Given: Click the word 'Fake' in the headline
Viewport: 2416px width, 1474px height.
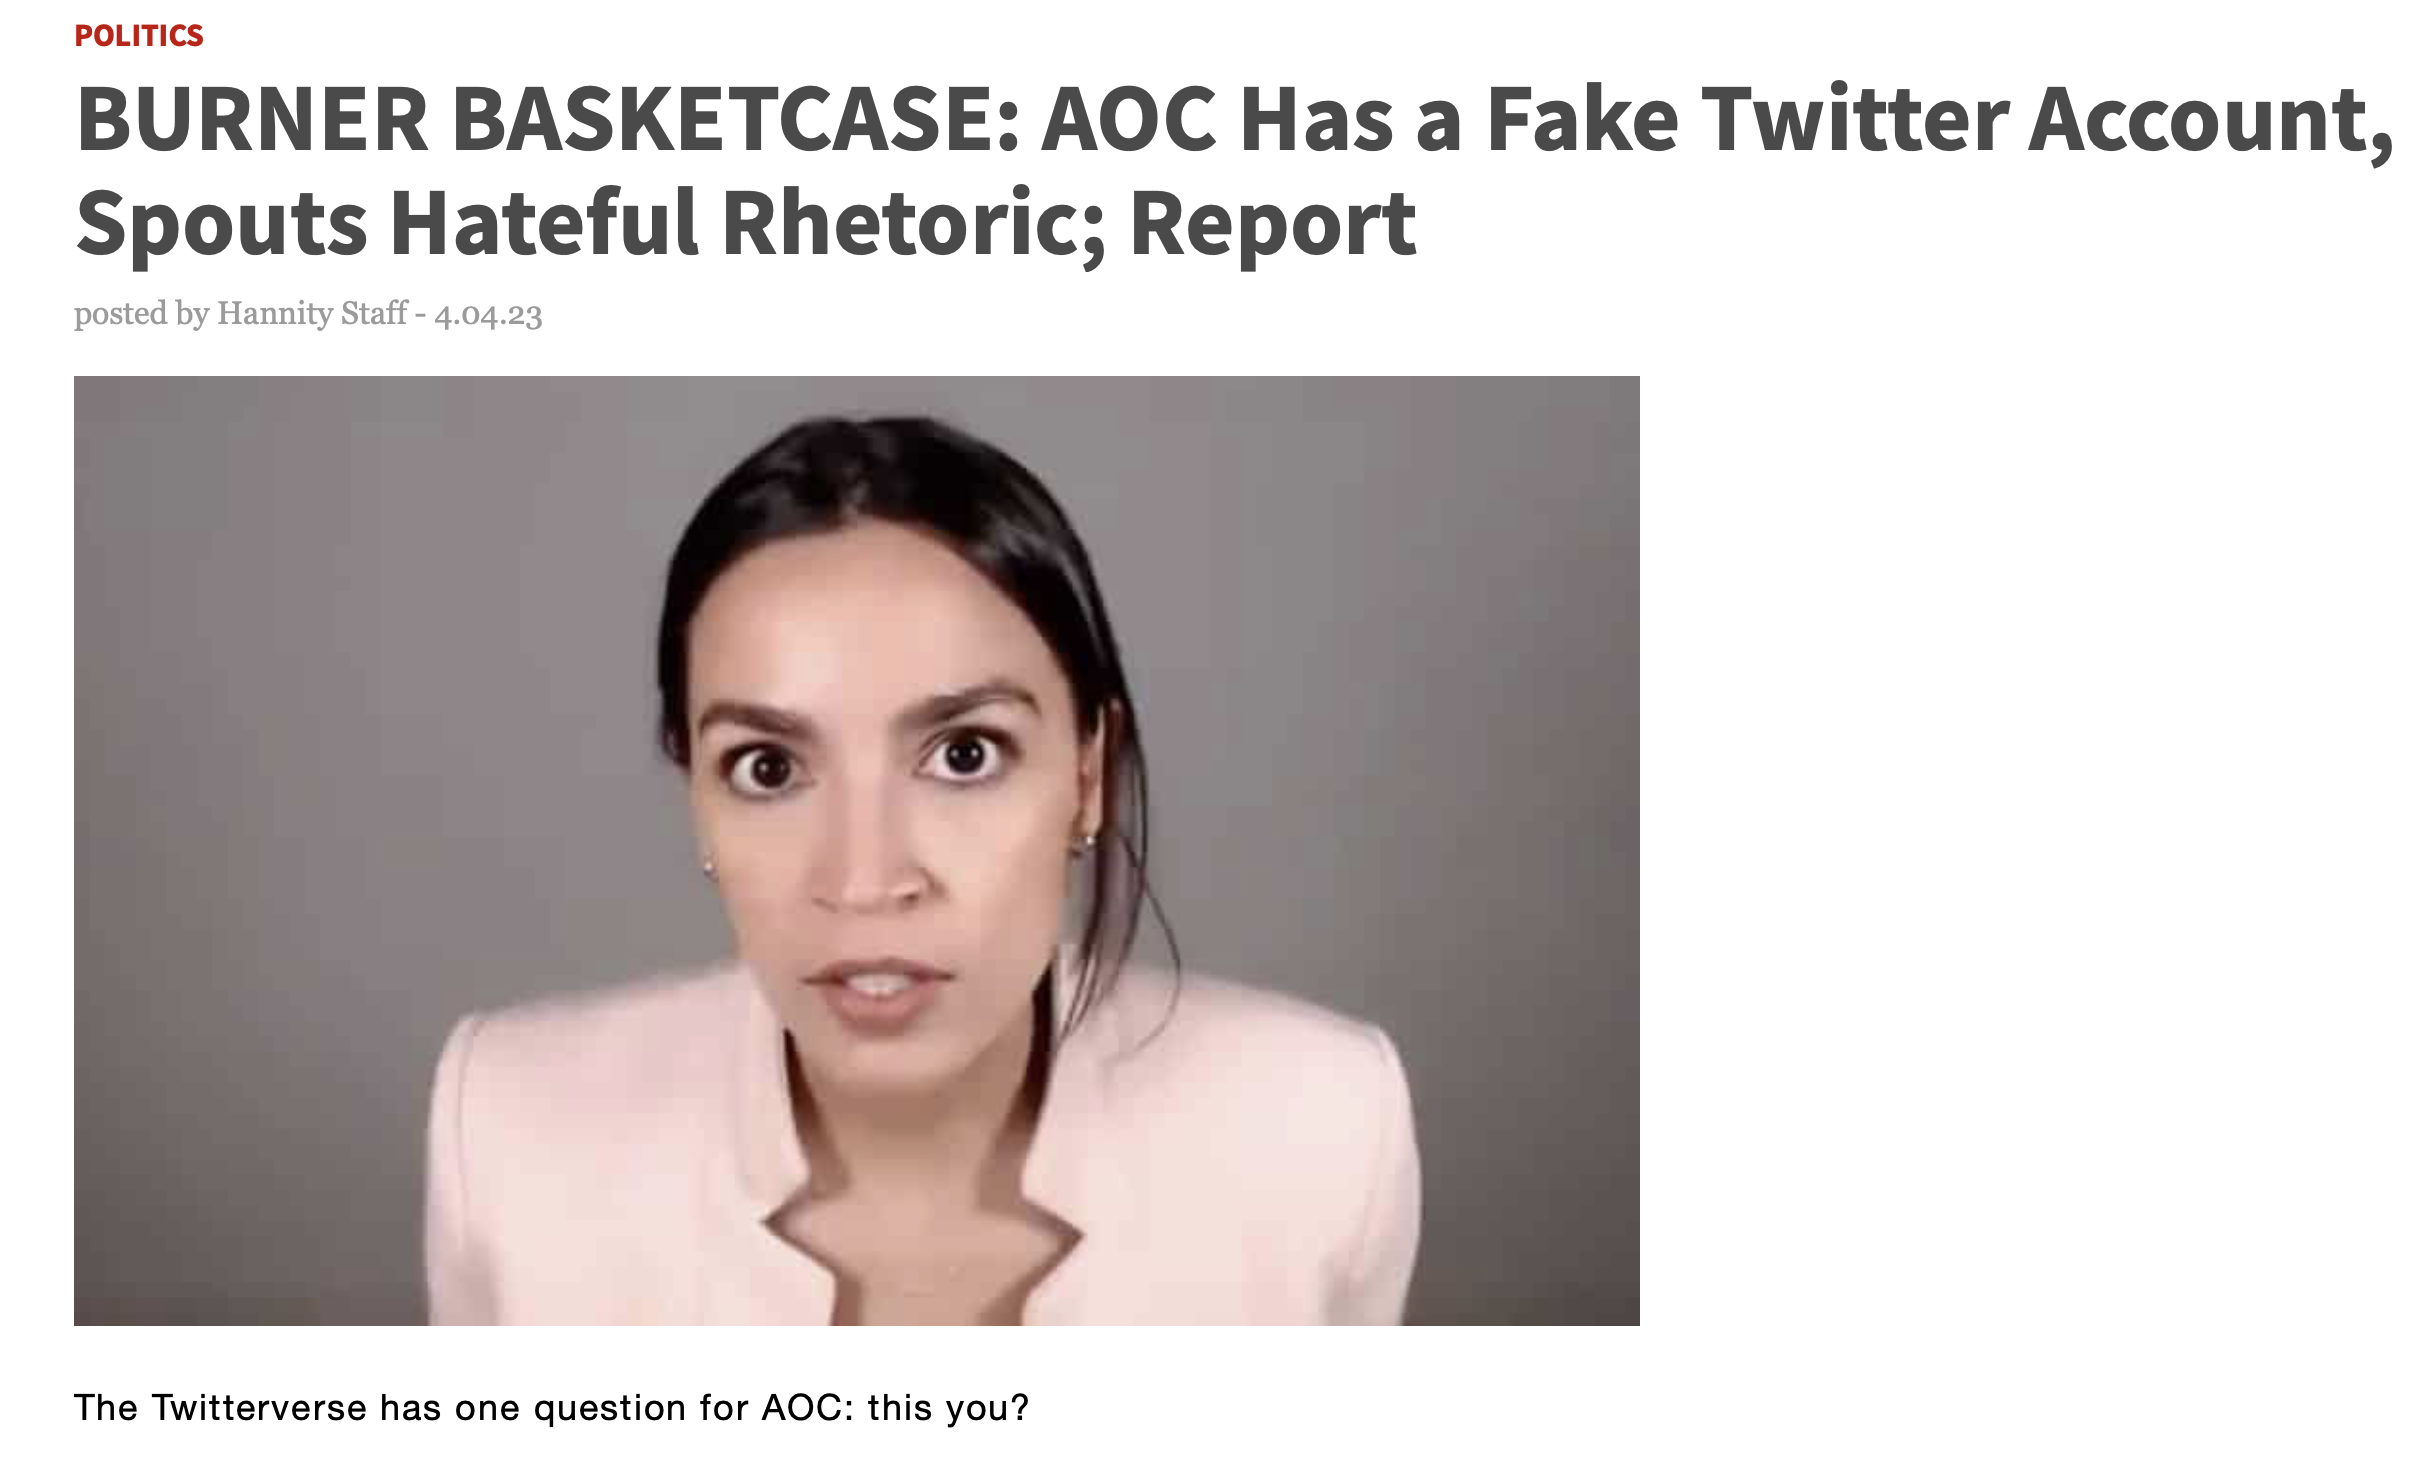Looking at the screenshot, I should point(1583,120).
